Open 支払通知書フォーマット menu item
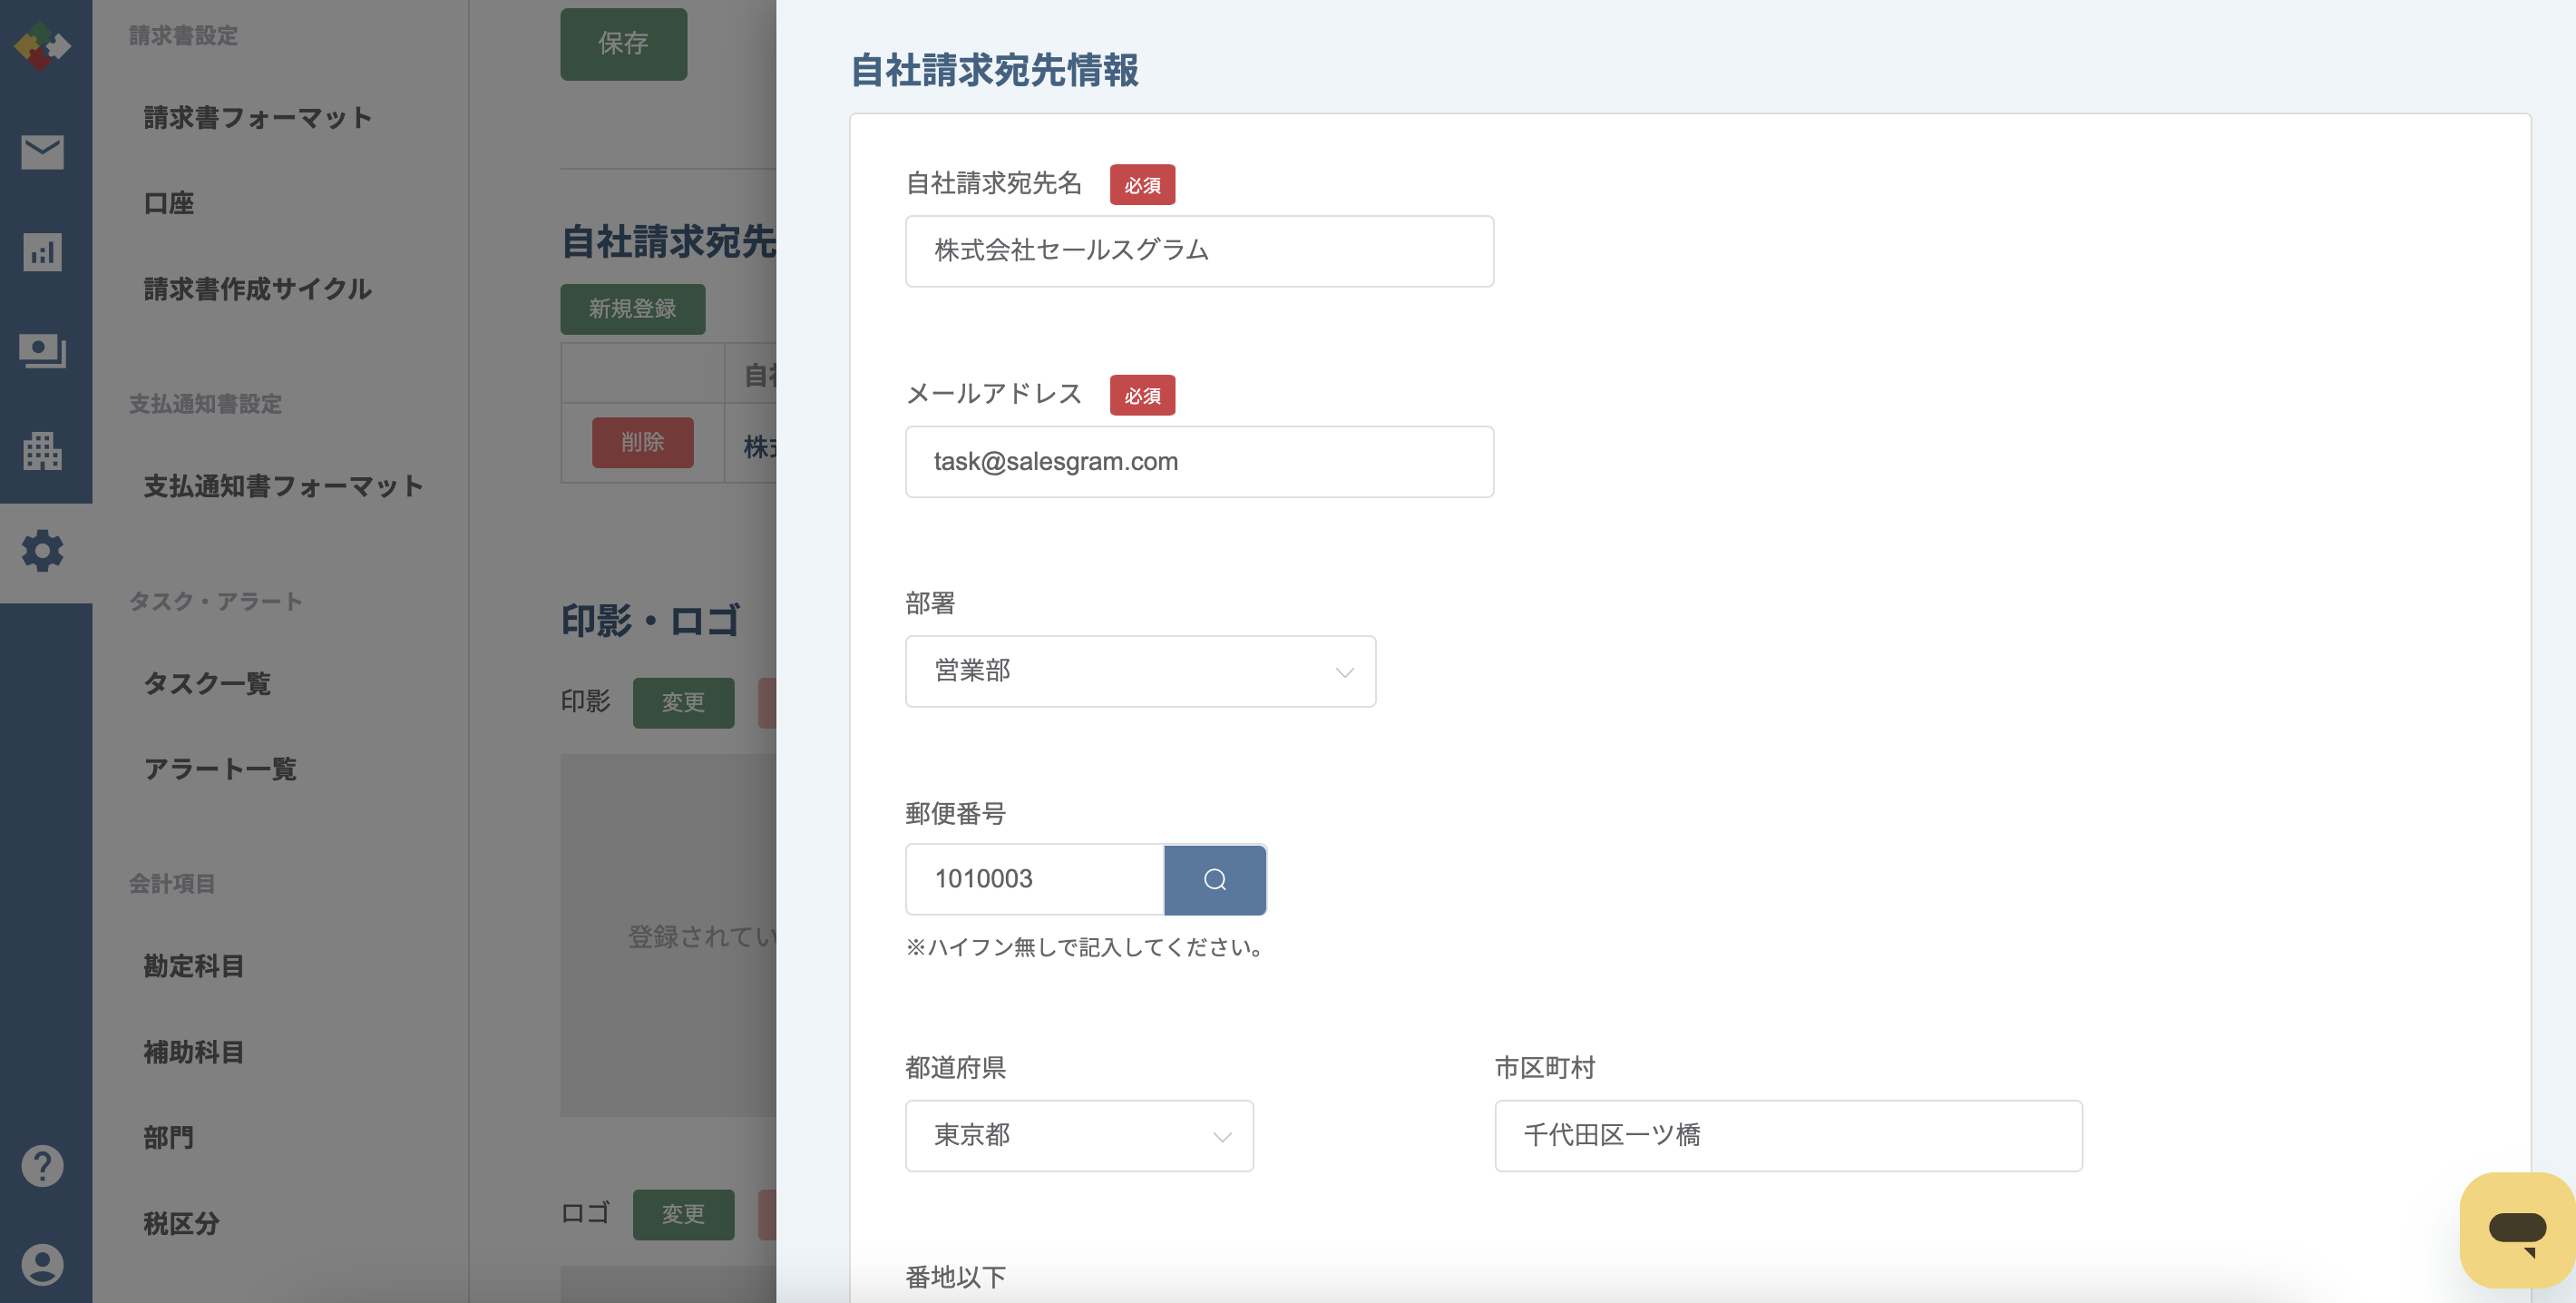The width and height of the screenshot is (2576, 1303). 283,486
